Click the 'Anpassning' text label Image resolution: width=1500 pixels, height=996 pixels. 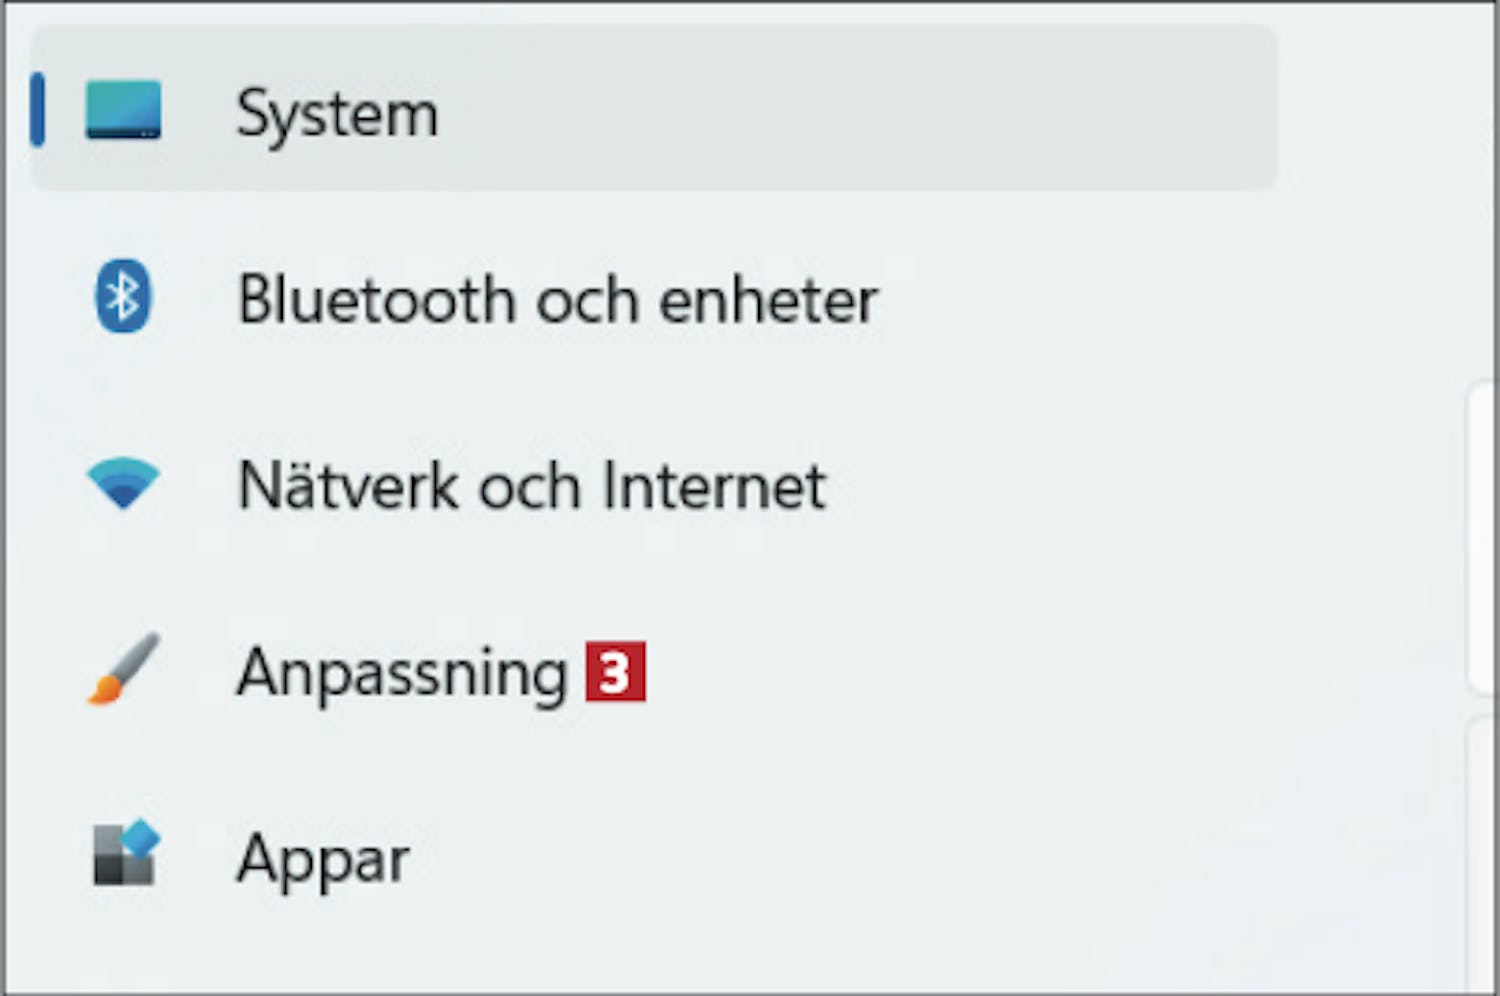[402, 673]
